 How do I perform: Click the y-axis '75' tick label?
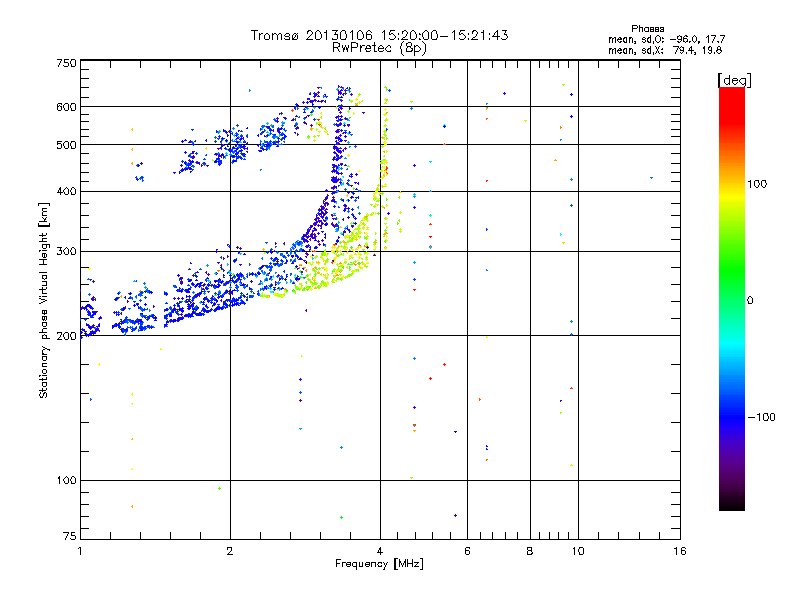point(70,536)
